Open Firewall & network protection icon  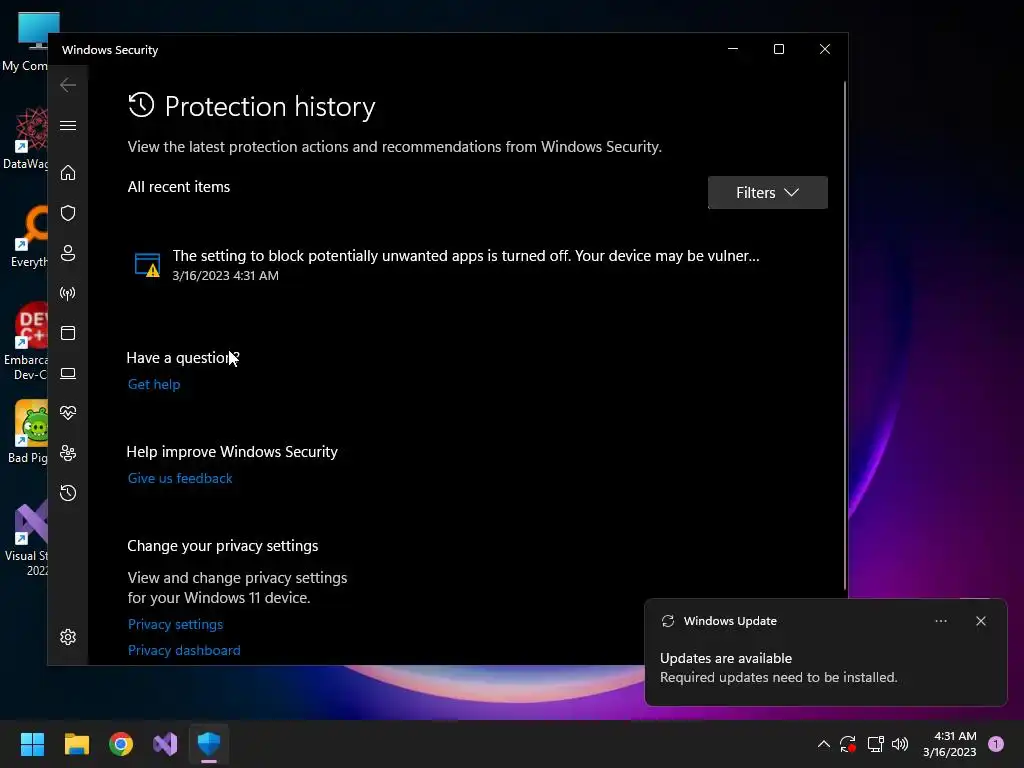pos(68,293)
